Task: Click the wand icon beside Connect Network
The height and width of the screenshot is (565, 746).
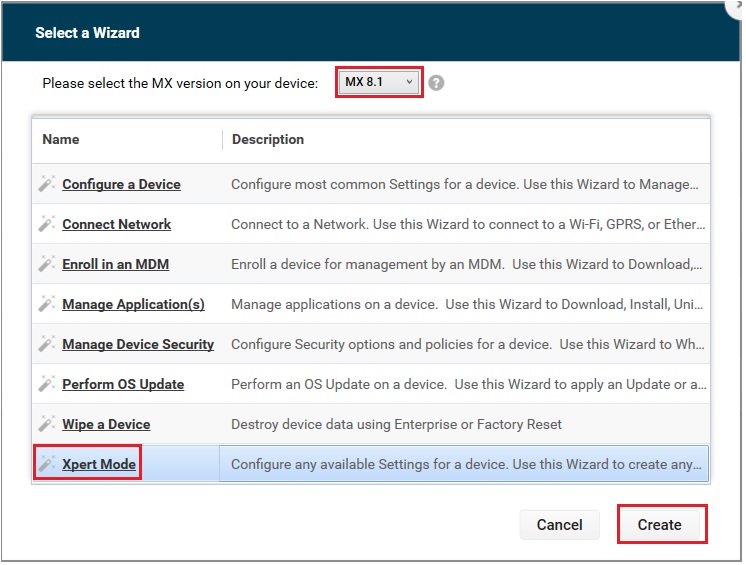Action: pos(47,224)
